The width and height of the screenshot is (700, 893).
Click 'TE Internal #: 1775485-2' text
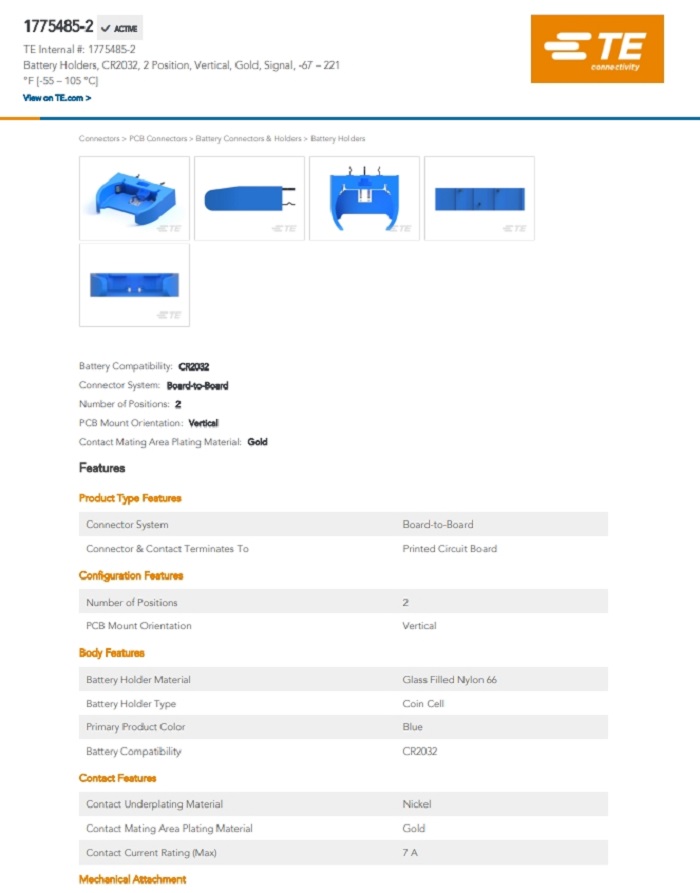(x=79, y=50)
